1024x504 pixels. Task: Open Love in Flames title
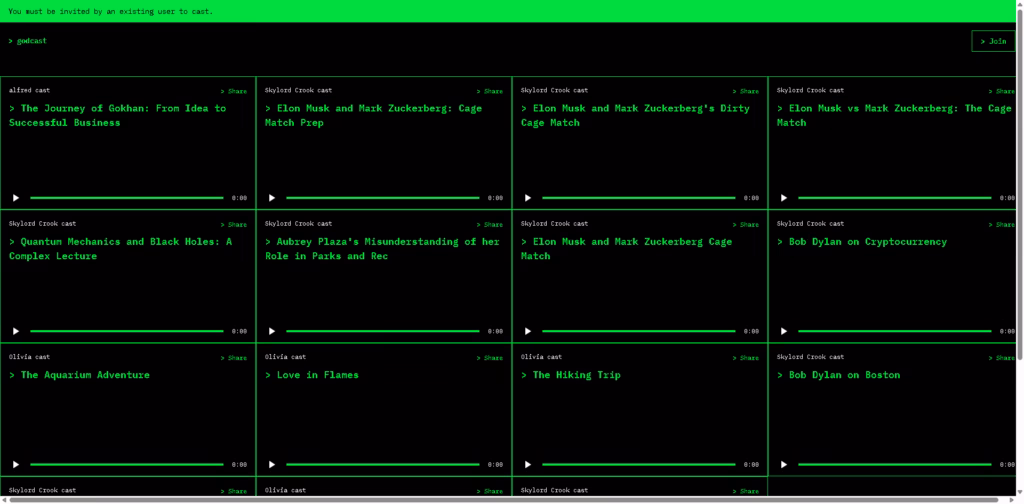pos(312,375)
